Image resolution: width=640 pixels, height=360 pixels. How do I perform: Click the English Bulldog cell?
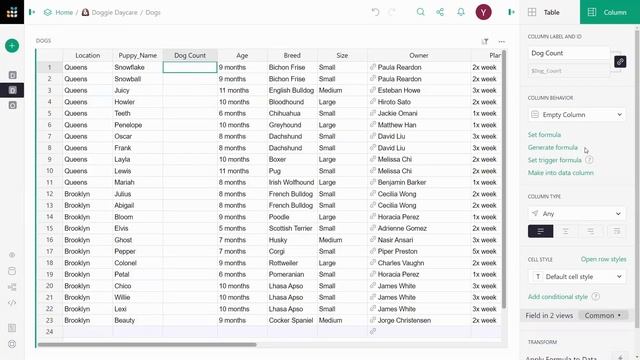(292, 90)
